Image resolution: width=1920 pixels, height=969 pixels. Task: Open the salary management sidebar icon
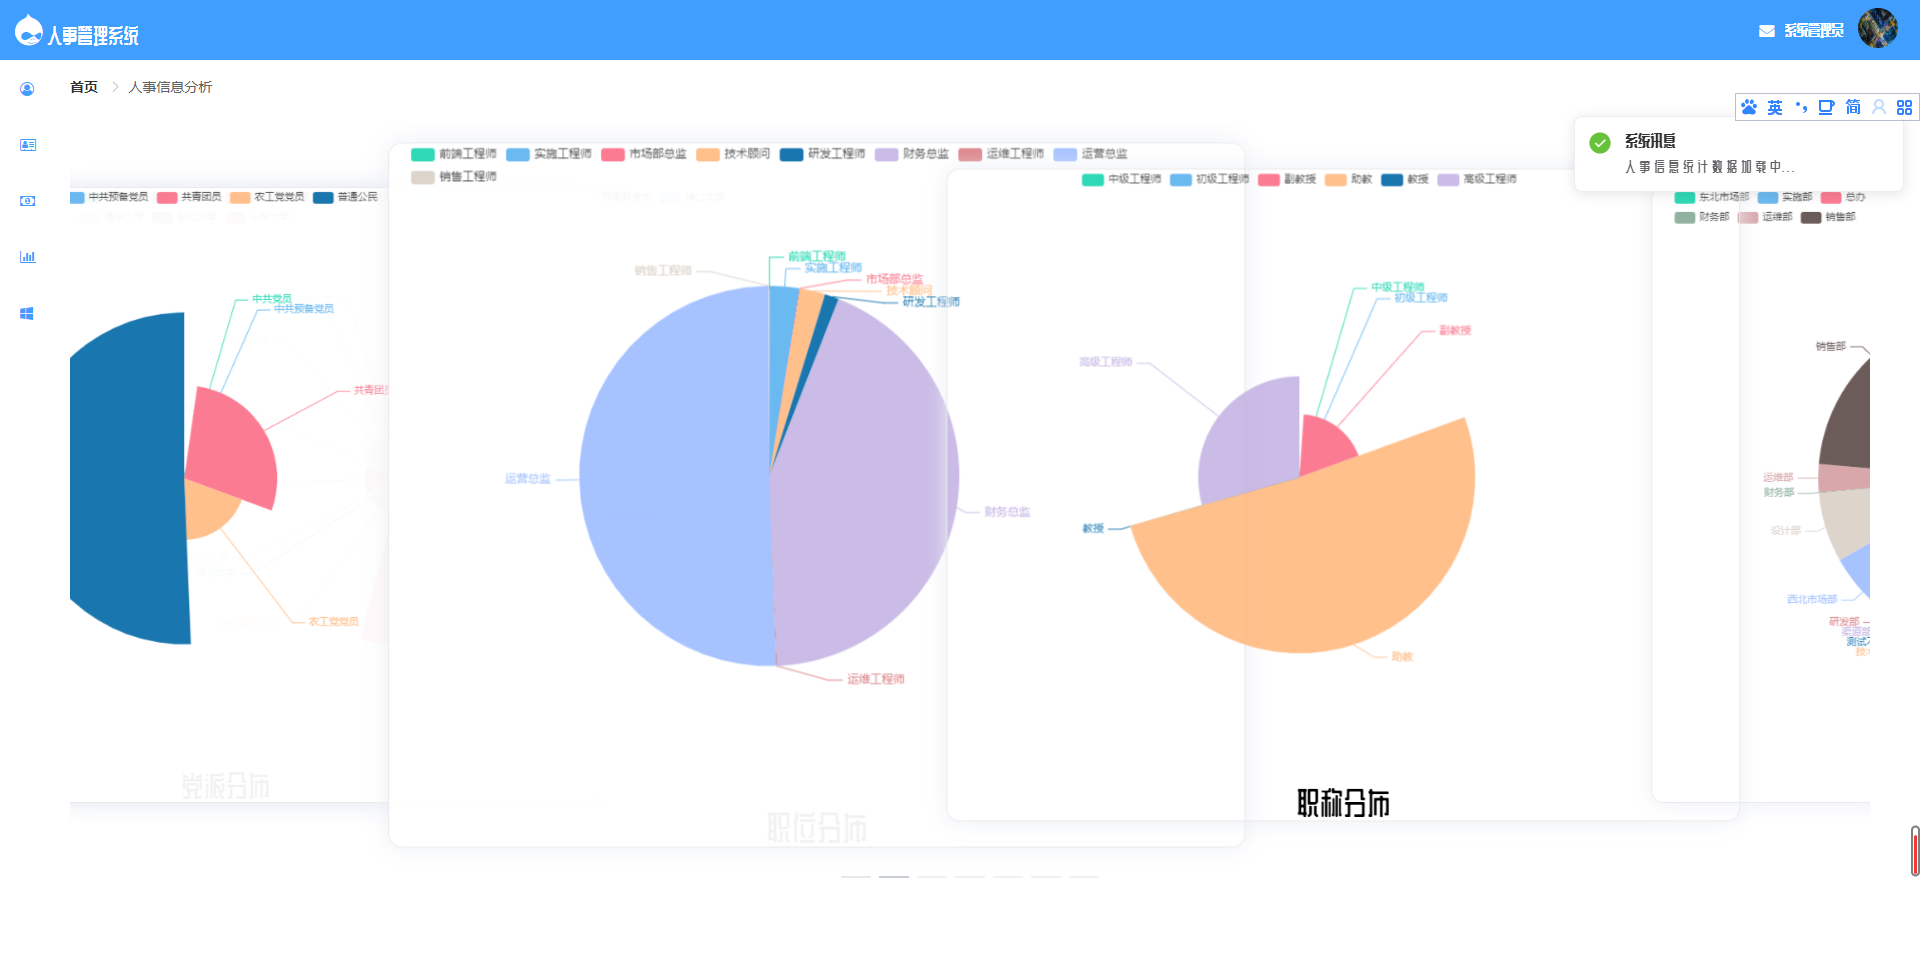point(27,200)
